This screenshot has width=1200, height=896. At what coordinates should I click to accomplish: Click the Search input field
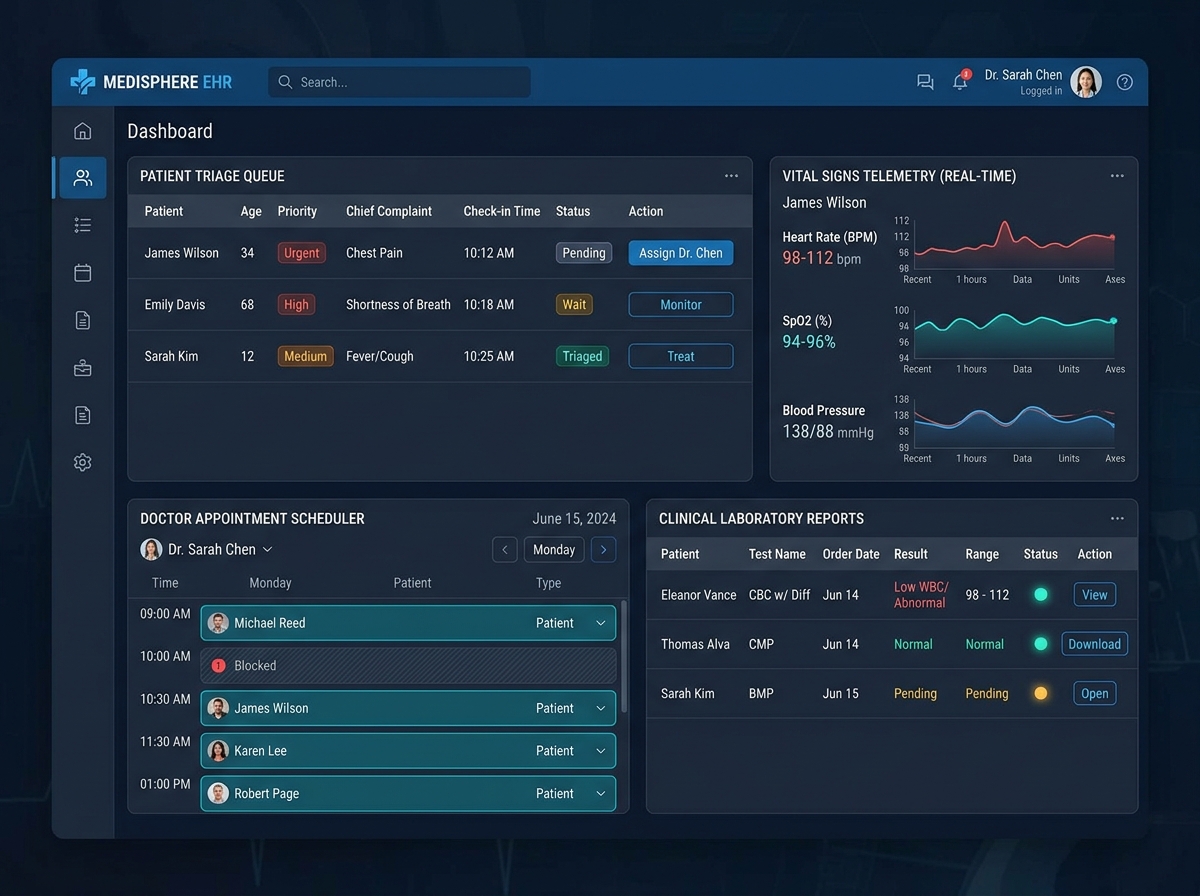click(399, 82)
